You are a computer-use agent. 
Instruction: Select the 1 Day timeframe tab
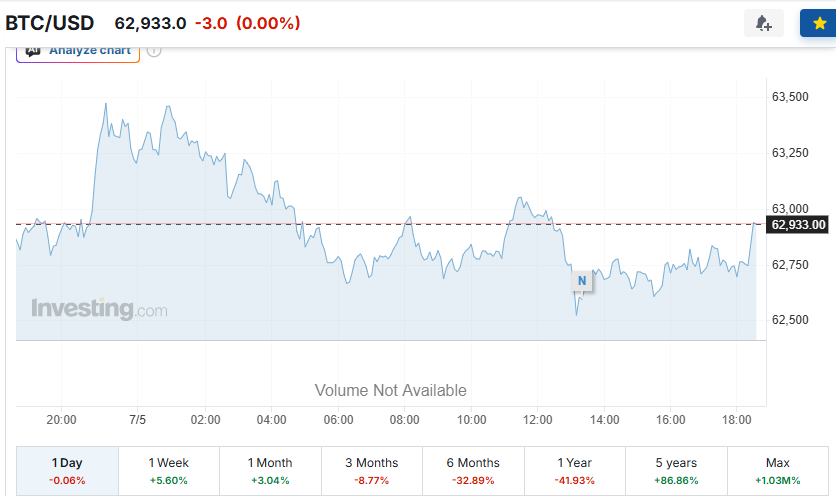tap(67, 471)
